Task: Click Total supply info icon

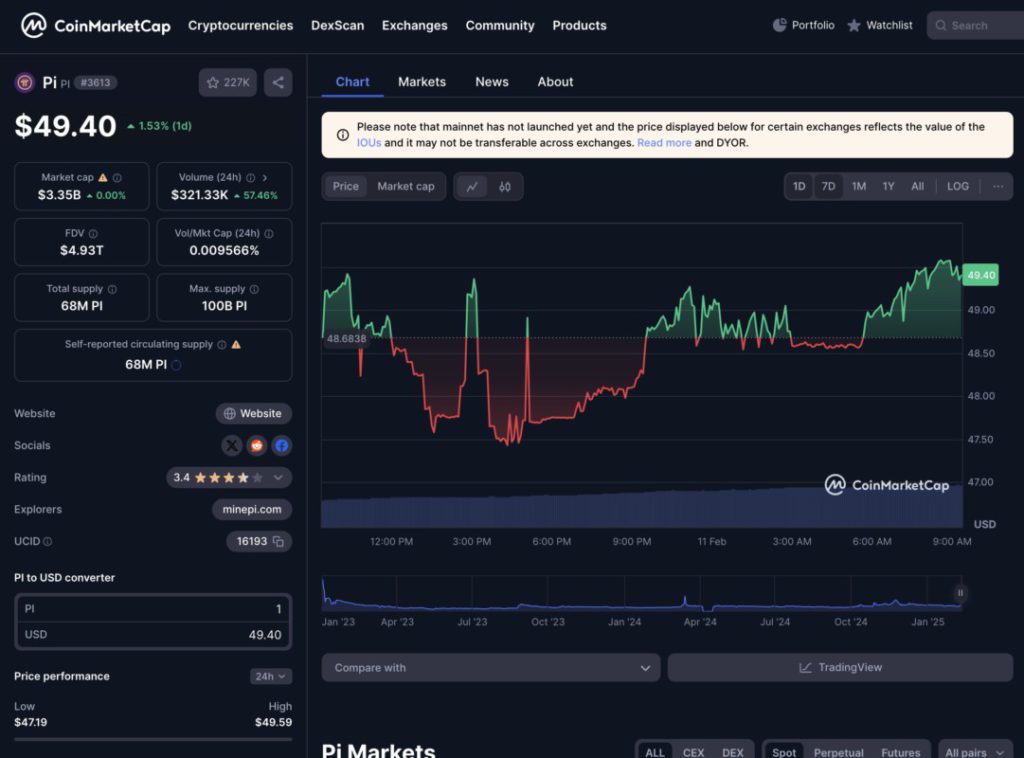Action: tap(112, 289)
